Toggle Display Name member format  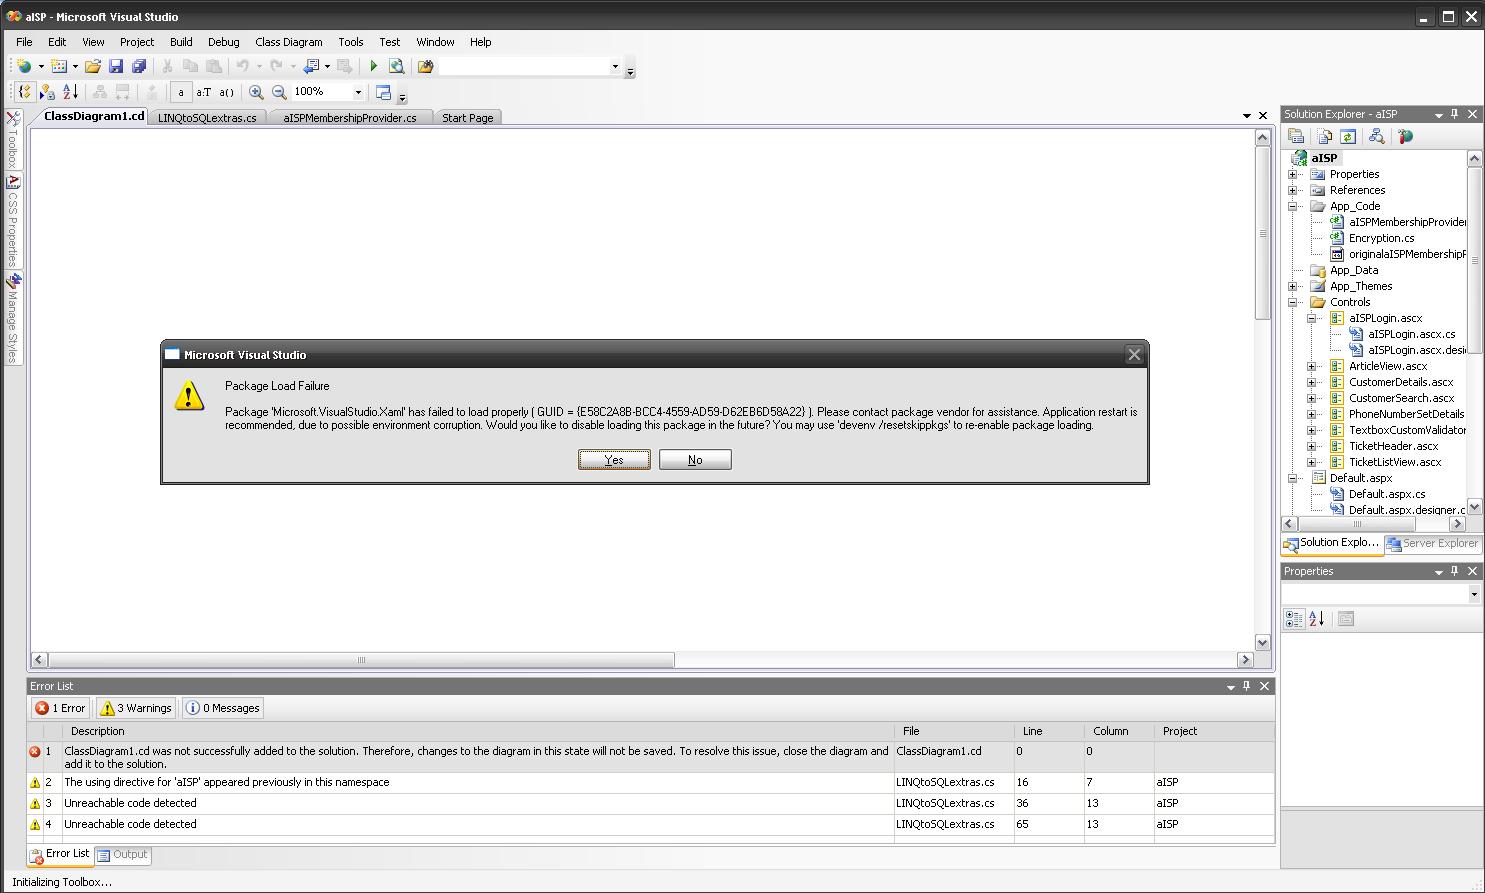[180, 92]
